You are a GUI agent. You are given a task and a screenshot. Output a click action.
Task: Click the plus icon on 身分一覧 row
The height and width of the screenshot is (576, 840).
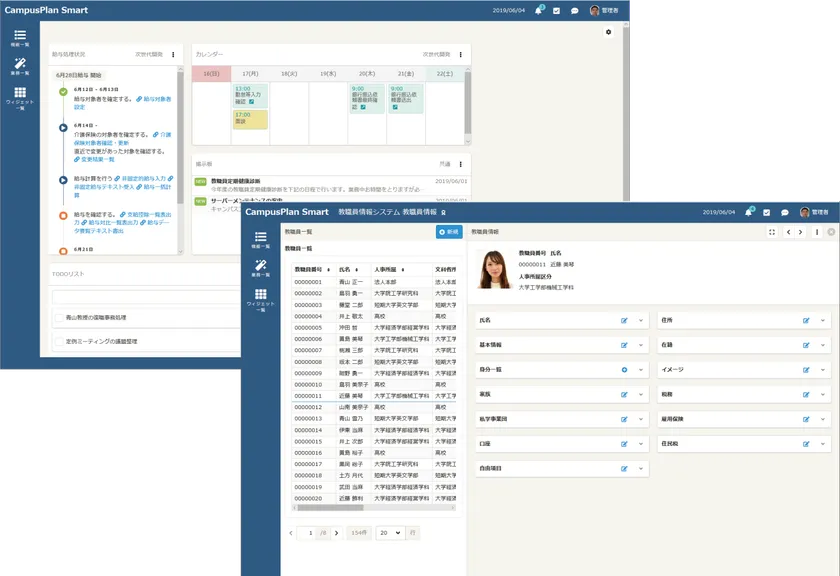click(624, 370)
